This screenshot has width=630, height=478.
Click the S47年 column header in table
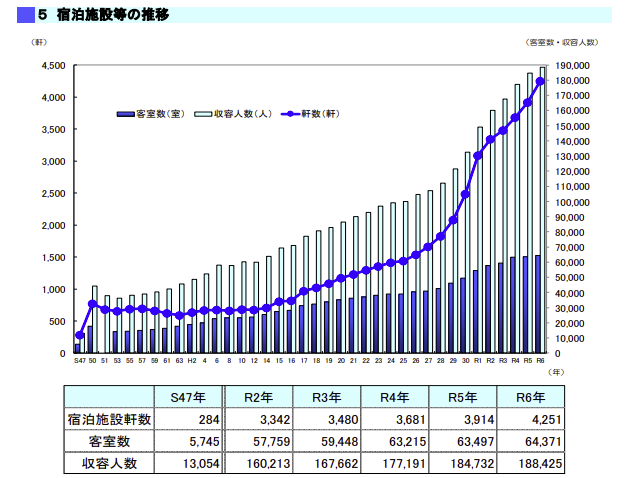pos(187,397)
